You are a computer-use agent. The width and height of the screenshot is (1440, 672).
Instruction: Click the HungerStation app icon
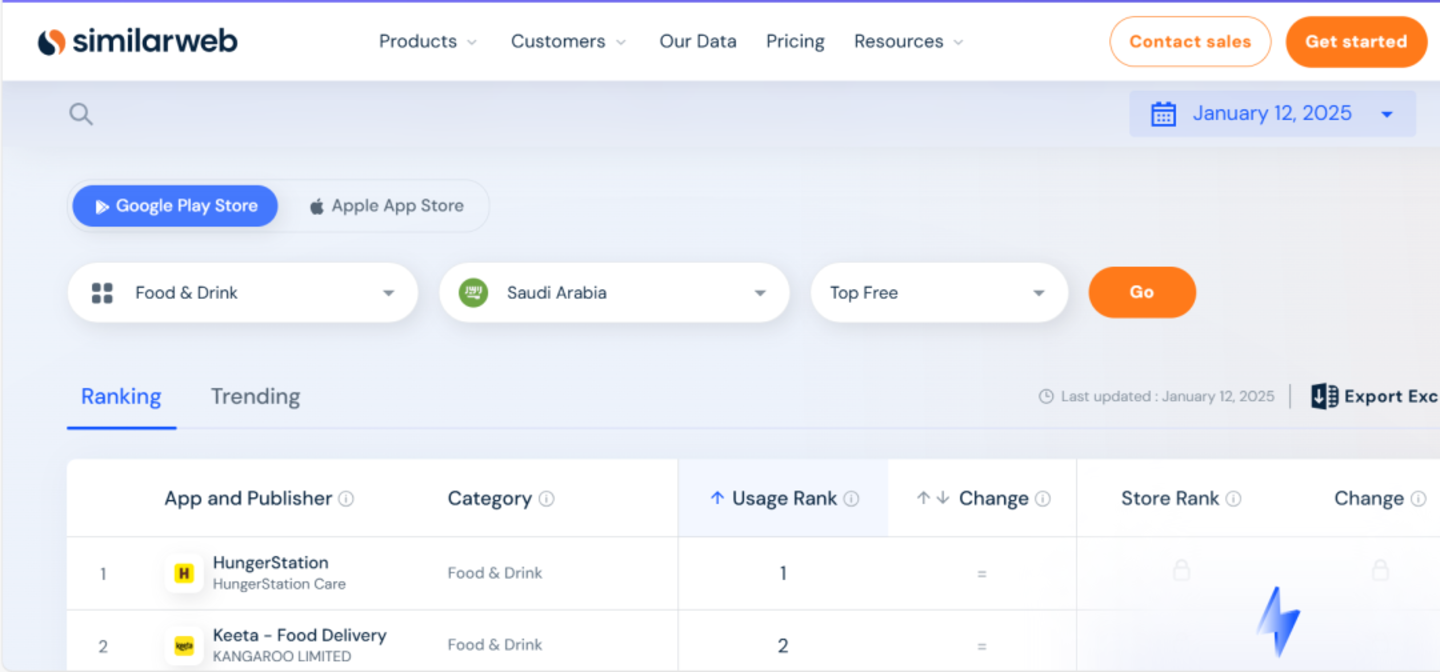point(184,574)
